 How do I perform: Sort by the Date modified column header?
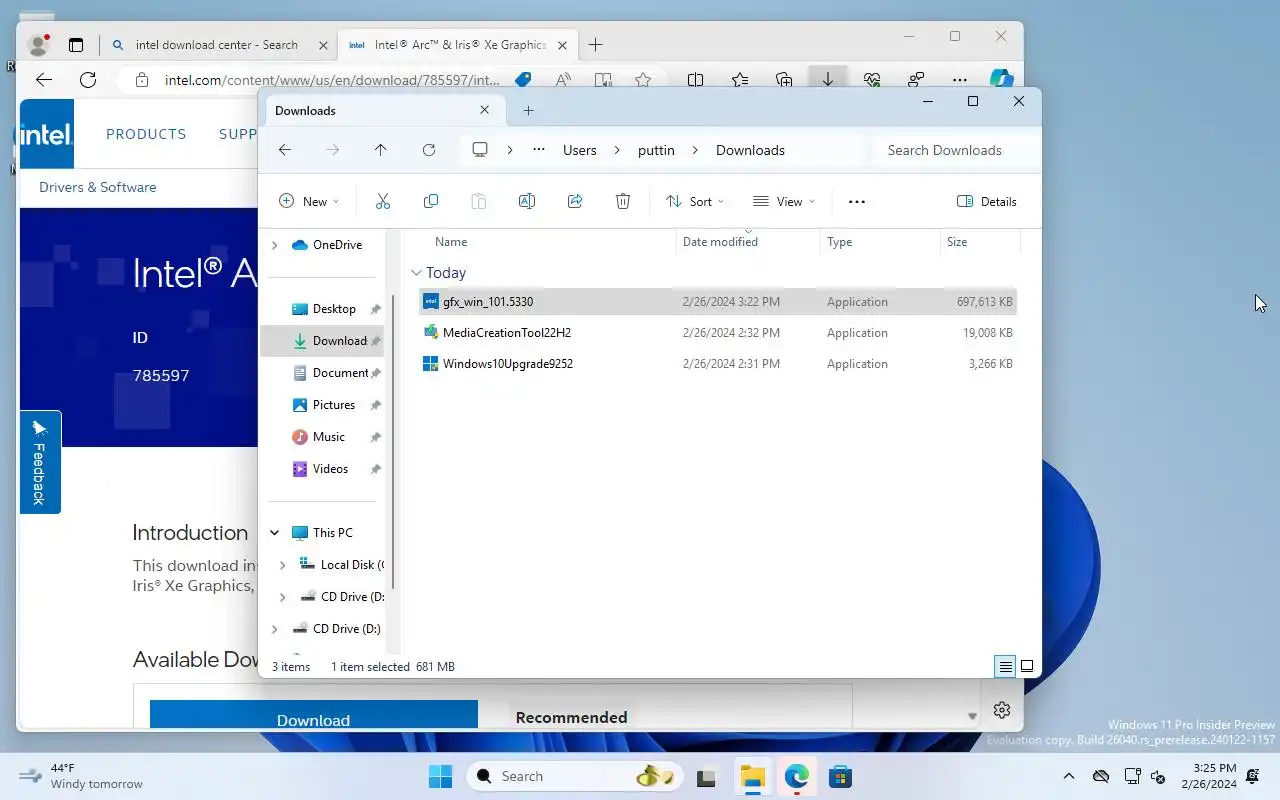748,242
